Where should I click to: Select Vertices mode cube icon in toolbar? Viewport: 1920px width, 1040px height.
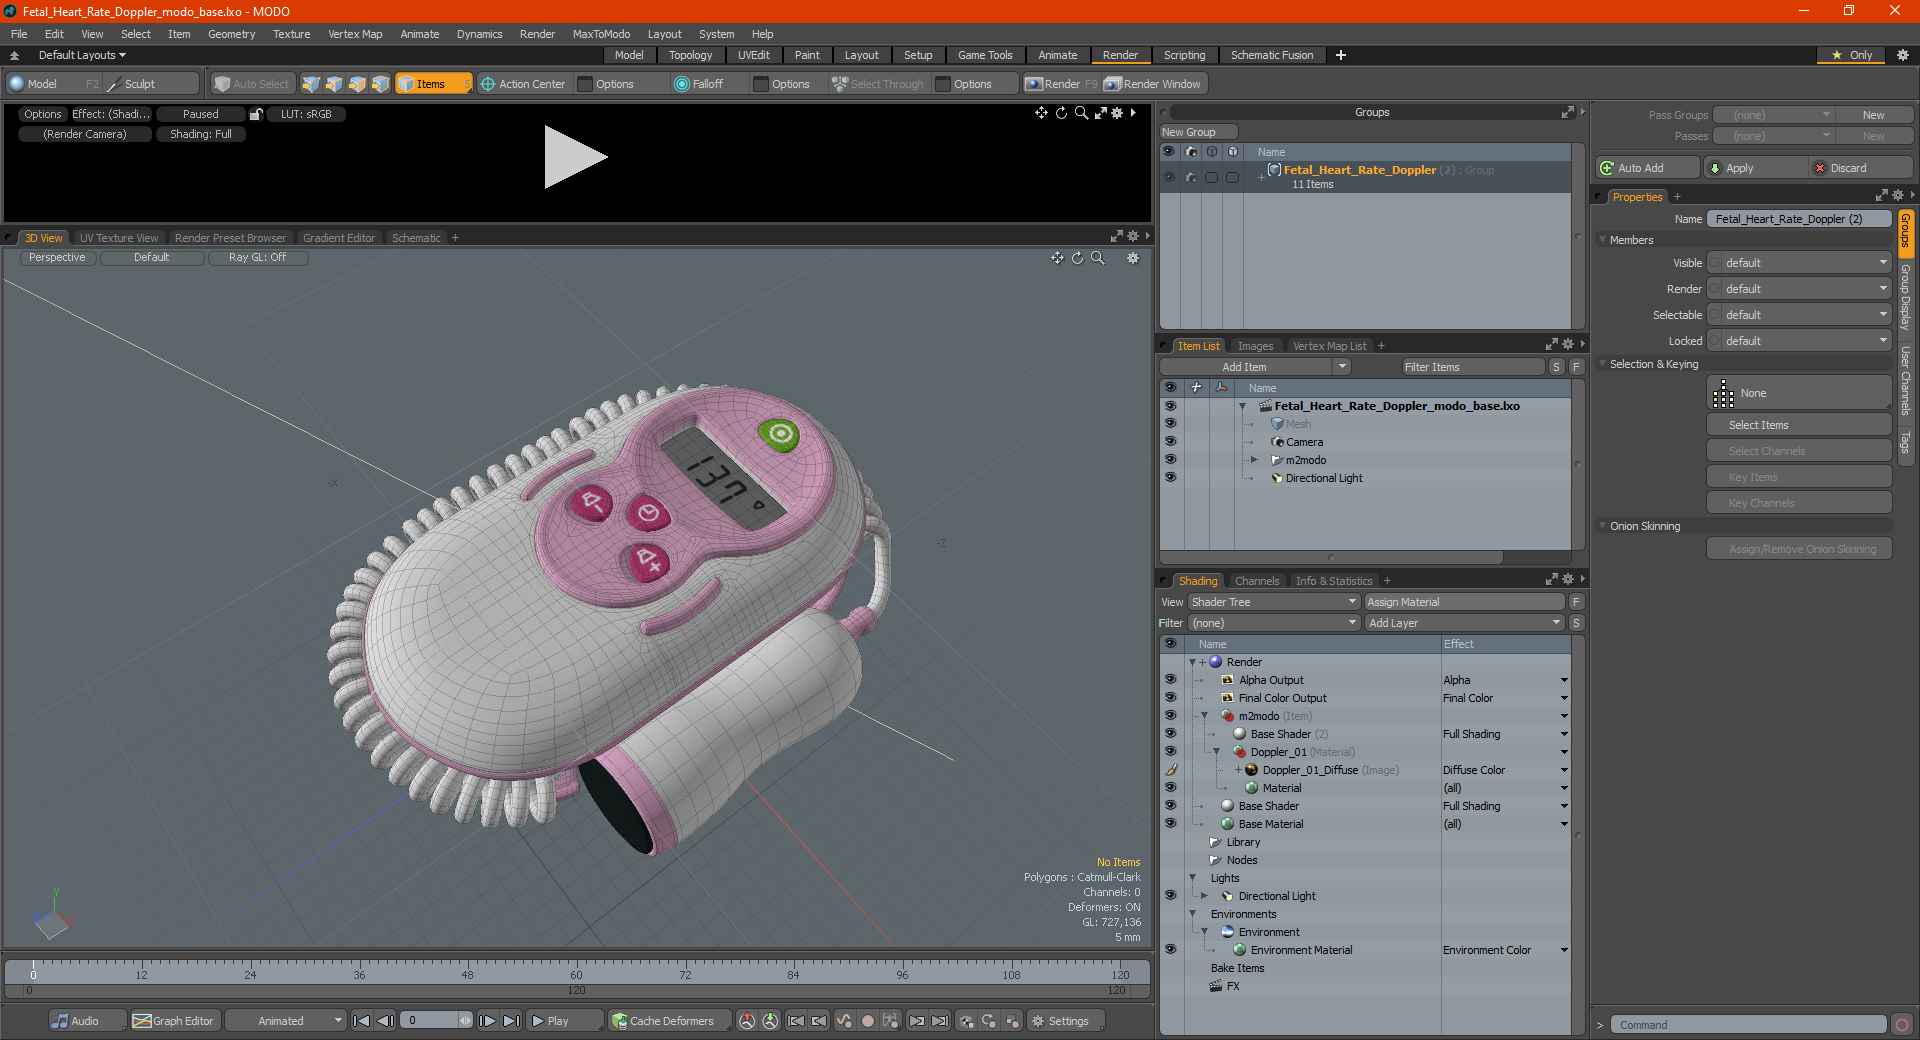point(311,84)
